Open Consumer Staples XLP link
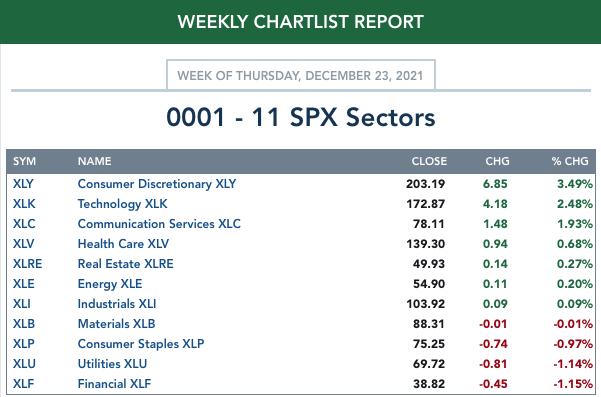 [141, 344]
